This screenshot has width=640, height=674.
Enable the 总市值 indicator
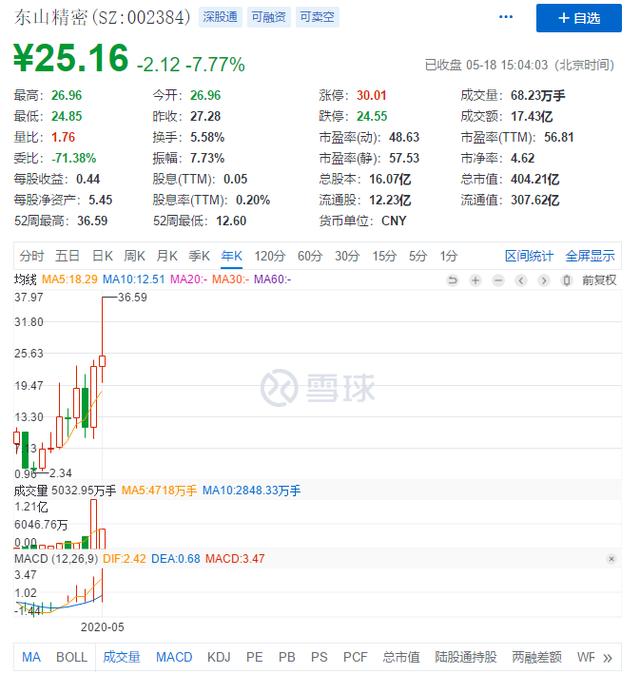[401, 658]
